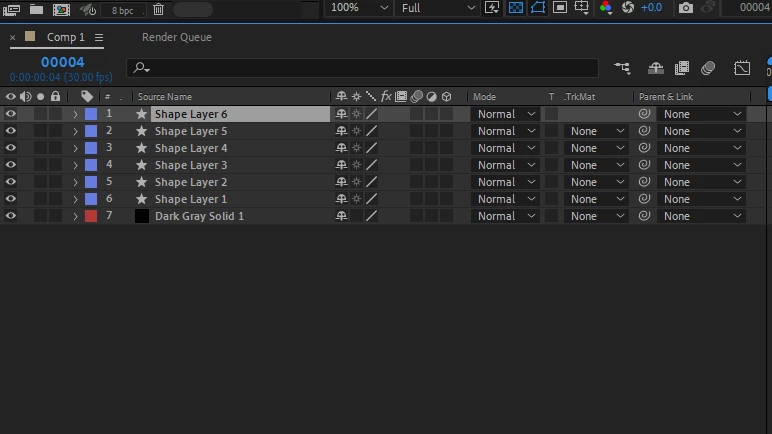Switch to Render Queue tab
The height and width of the screenshot is (434, 772).
pos(177,37)
